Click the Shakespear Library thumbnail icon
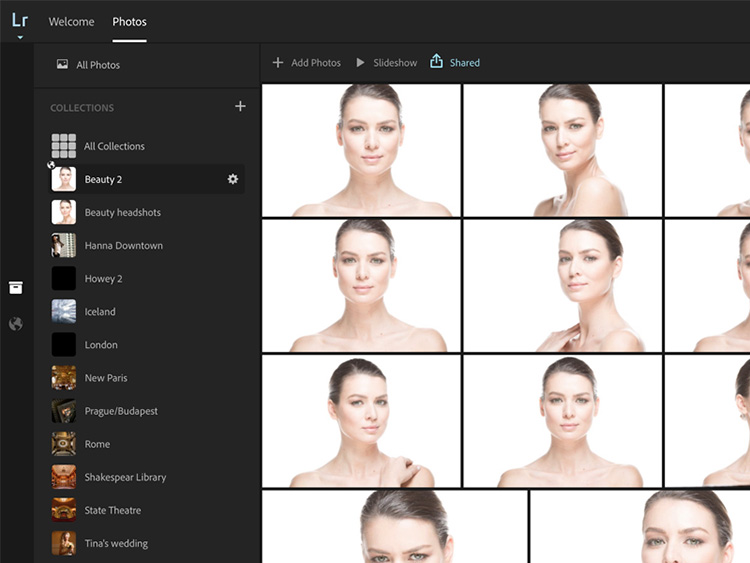The image size is (750, 563). tap(64, 477)
